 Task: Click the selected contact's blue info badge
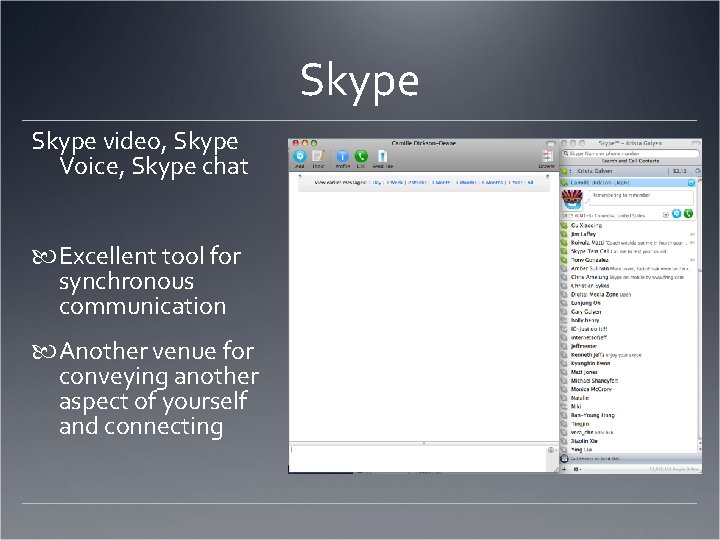point(691,183)
